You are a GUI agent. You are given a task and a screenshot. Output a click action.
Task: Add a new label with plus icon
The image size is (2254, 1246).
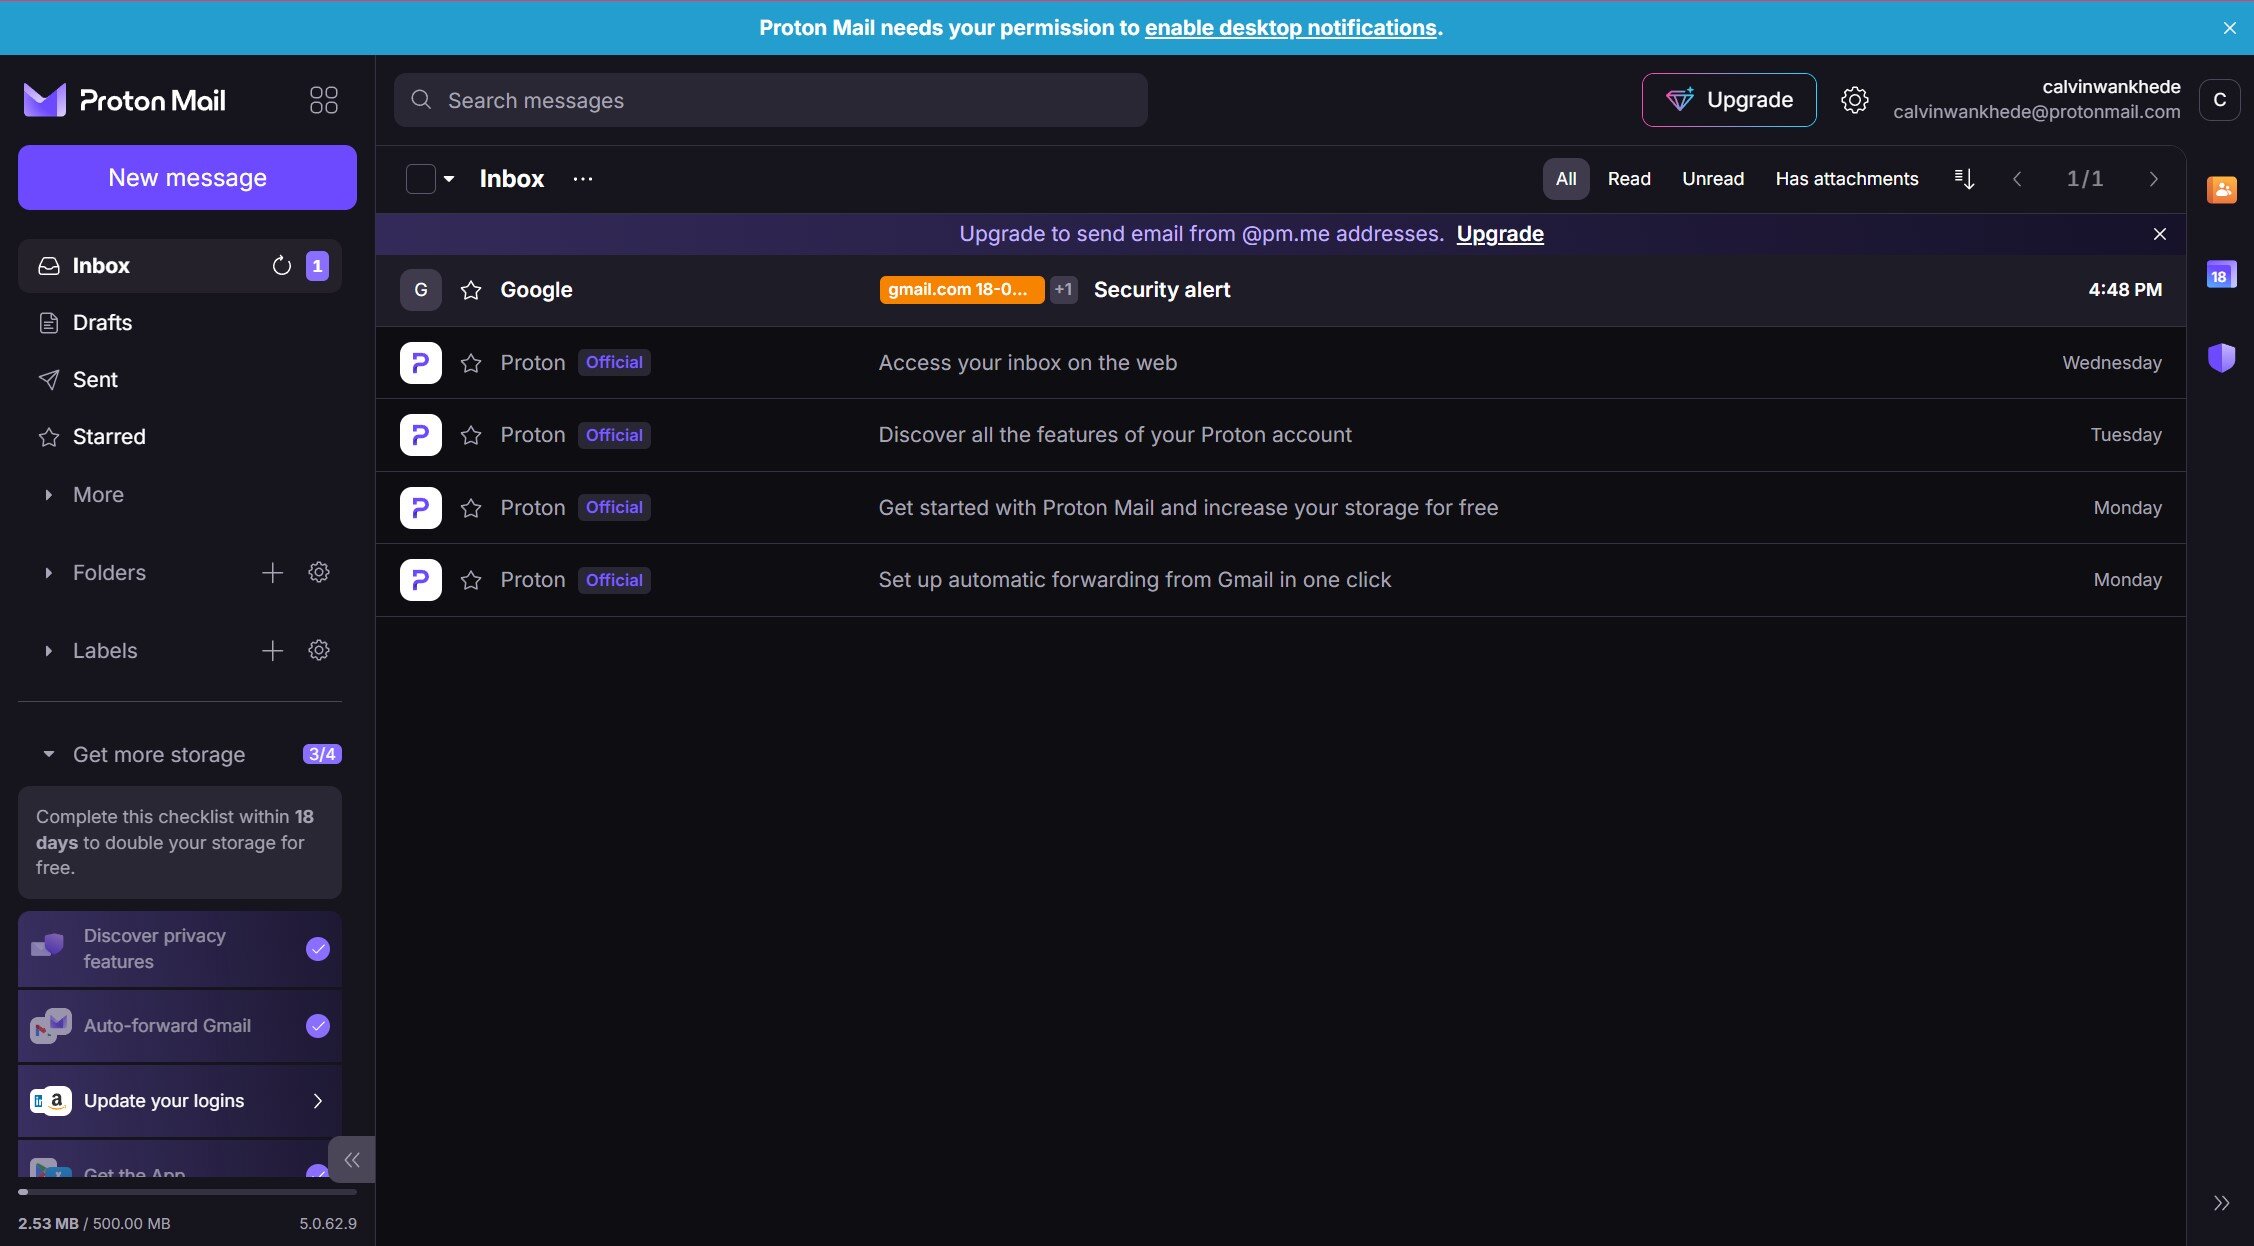272,651
